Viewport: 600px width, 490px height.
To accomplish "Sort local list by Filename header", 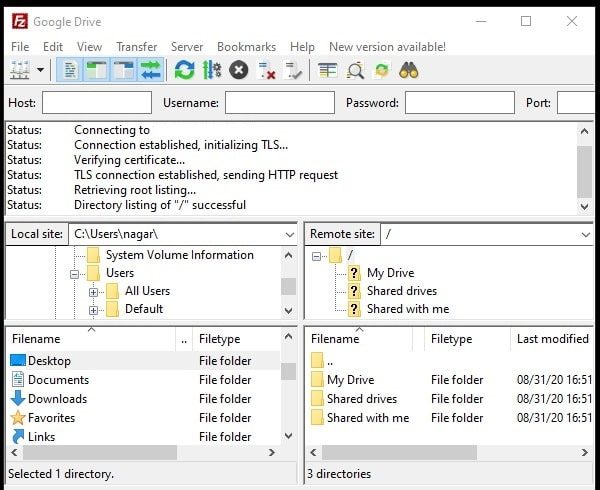I will click(x=91, y=339).
